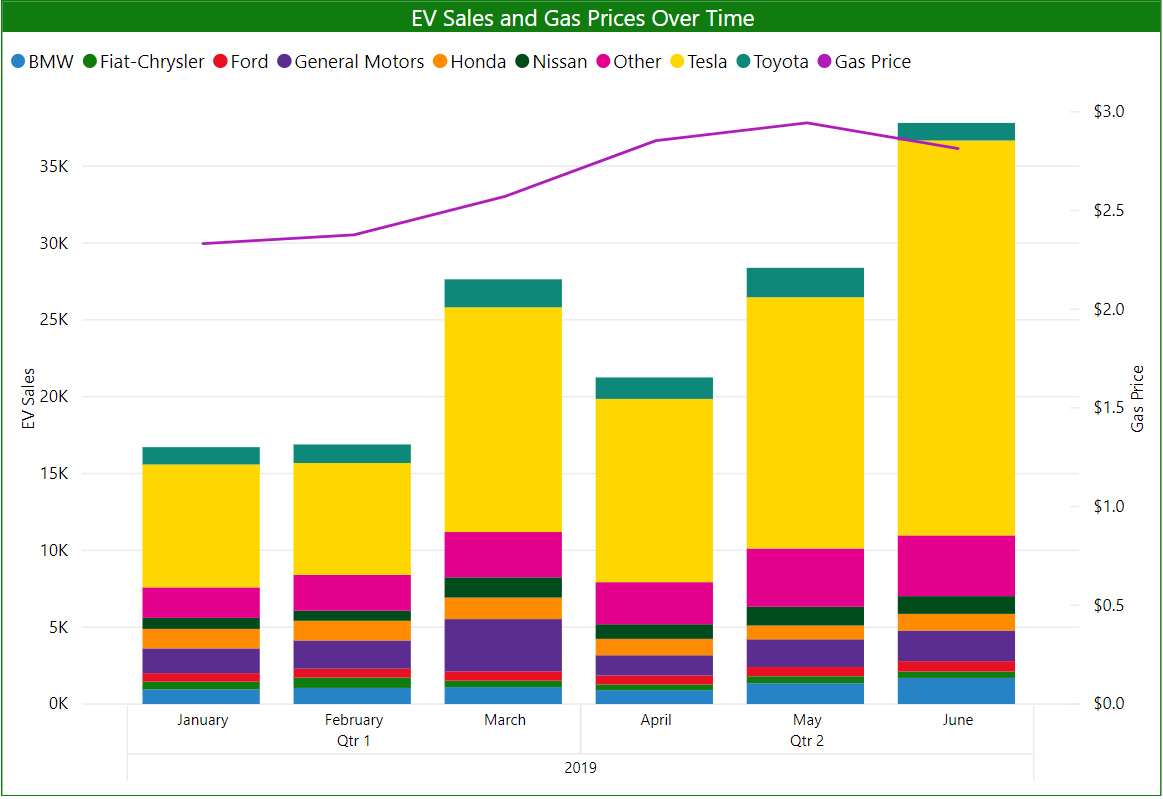Image resolution: width=1163 pixels, height=799 pixels.
Task: Select the Nissan legend entry
Action: (559, 62)
